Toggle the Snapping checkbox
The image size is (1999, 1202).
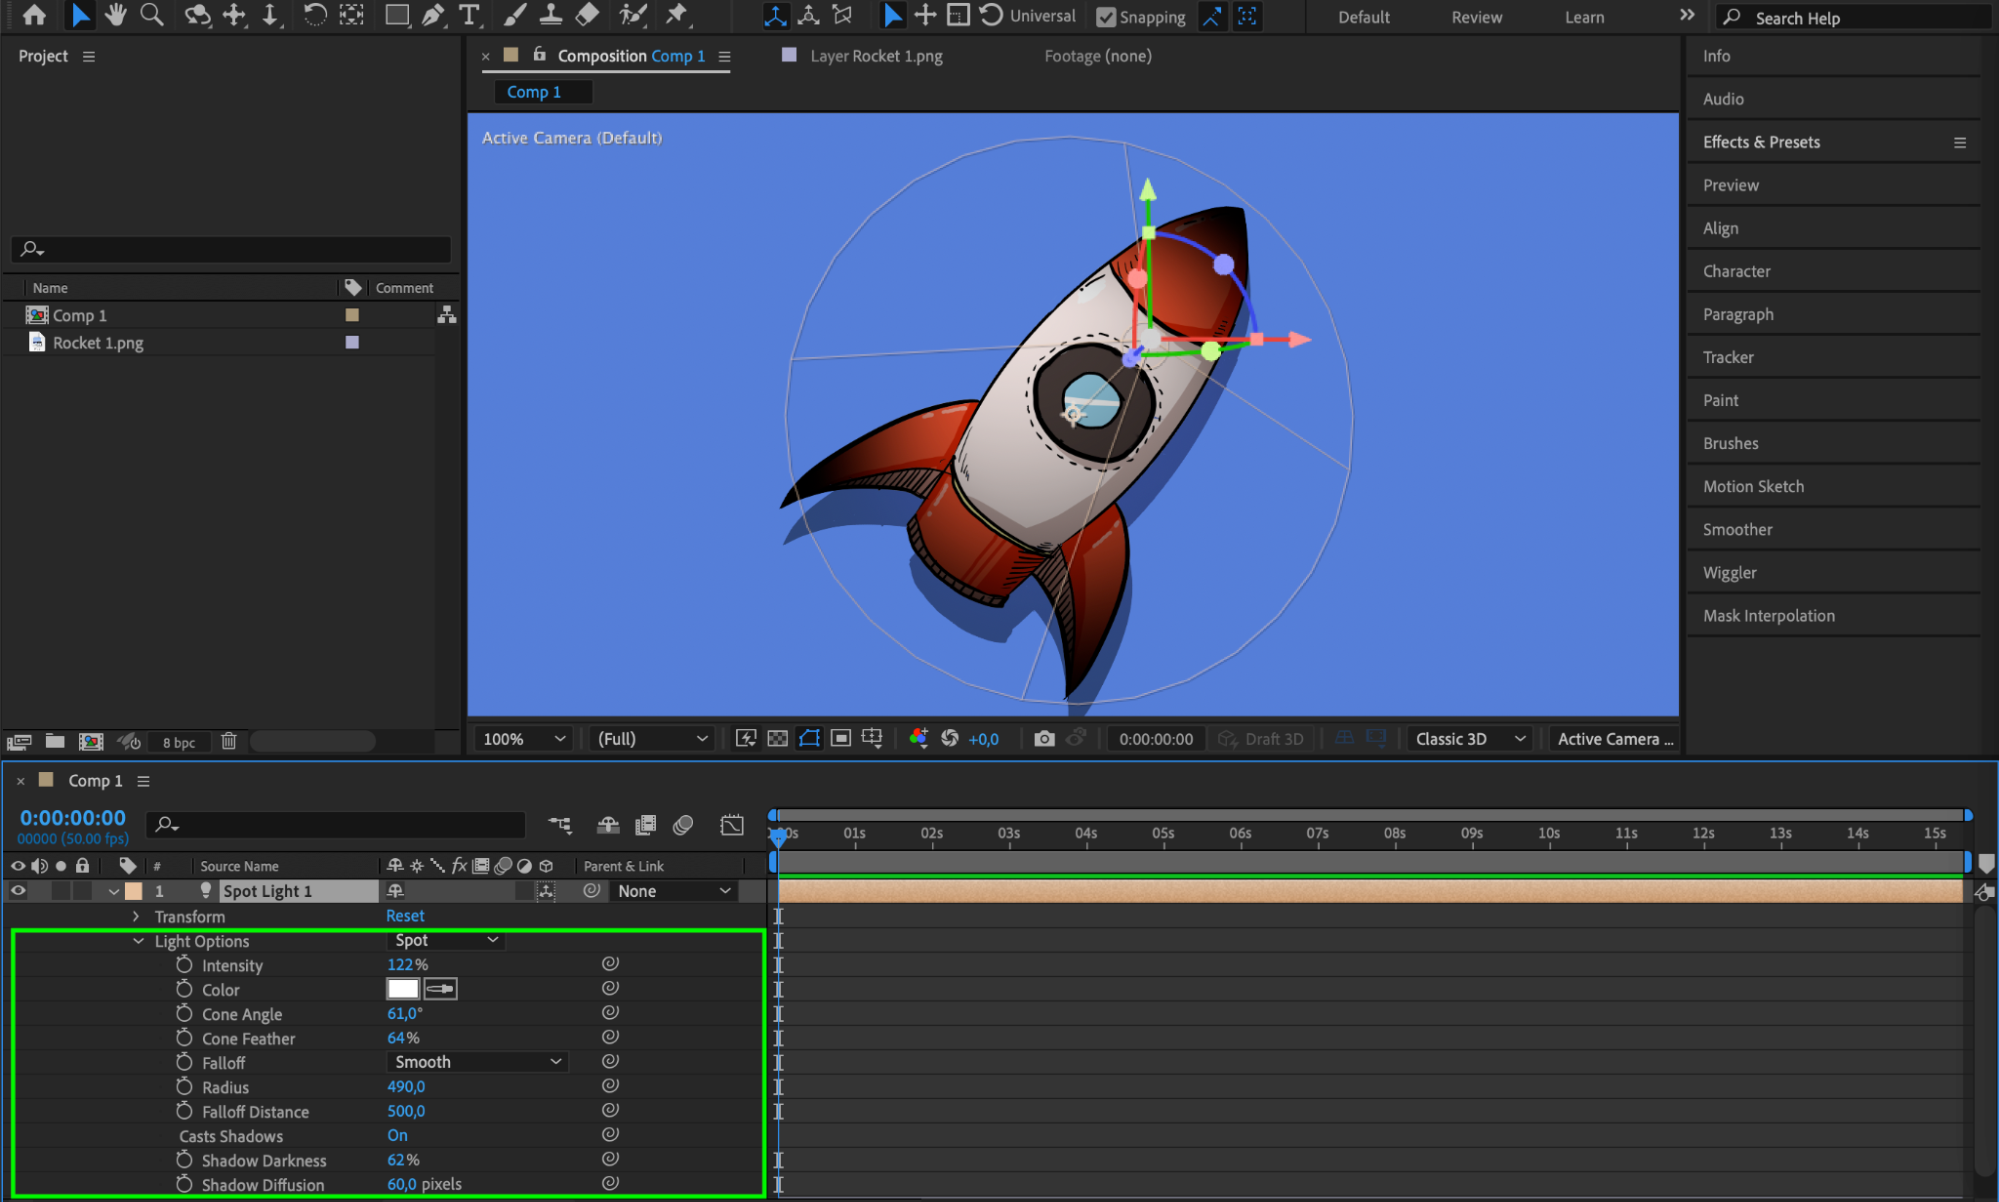(x=1106, y=17)
